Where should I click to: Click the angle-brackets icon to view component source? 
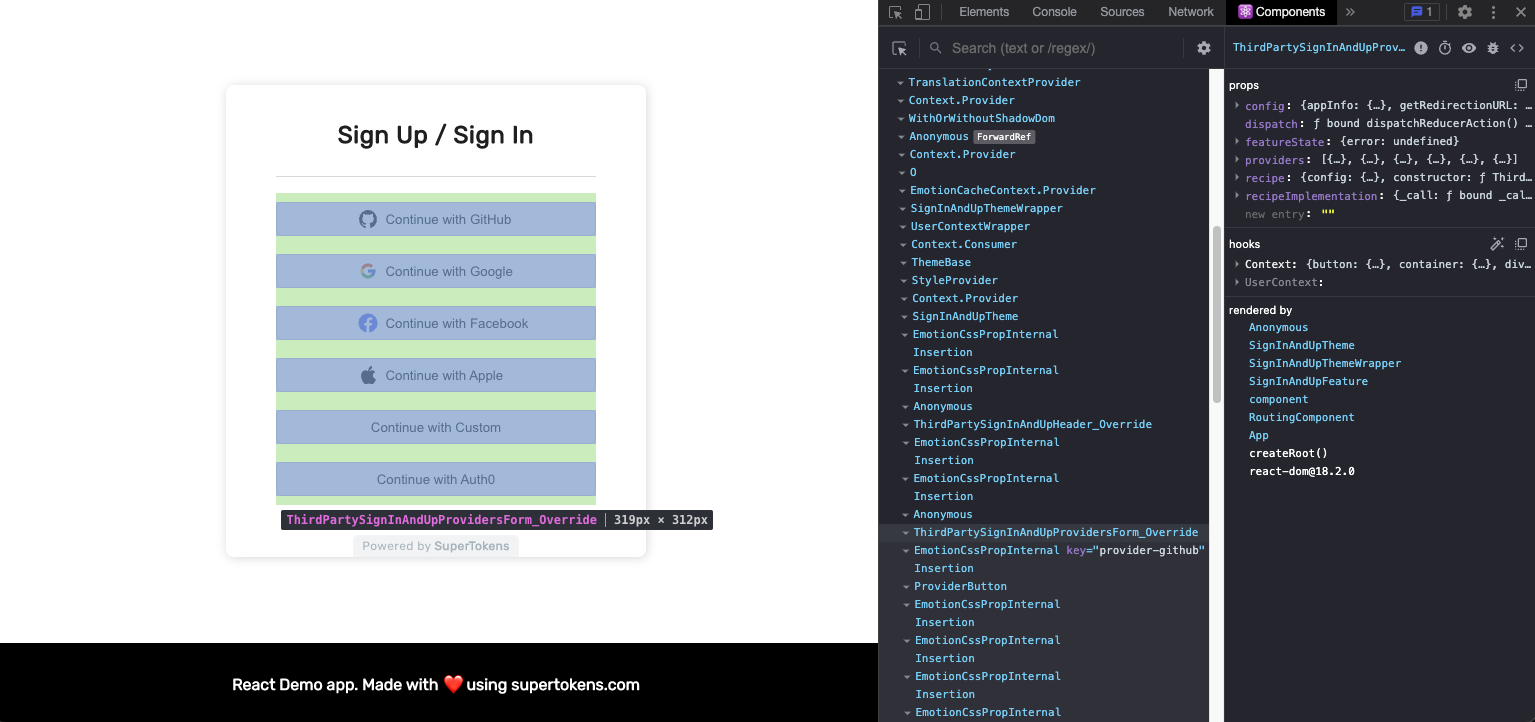point(1516,47)
